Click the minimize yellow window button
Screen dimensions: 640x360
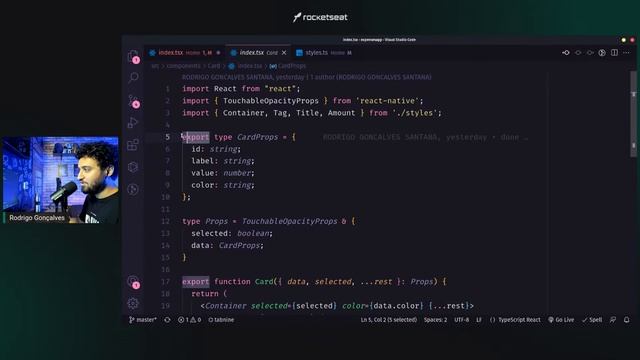click(x=623, y=40)
